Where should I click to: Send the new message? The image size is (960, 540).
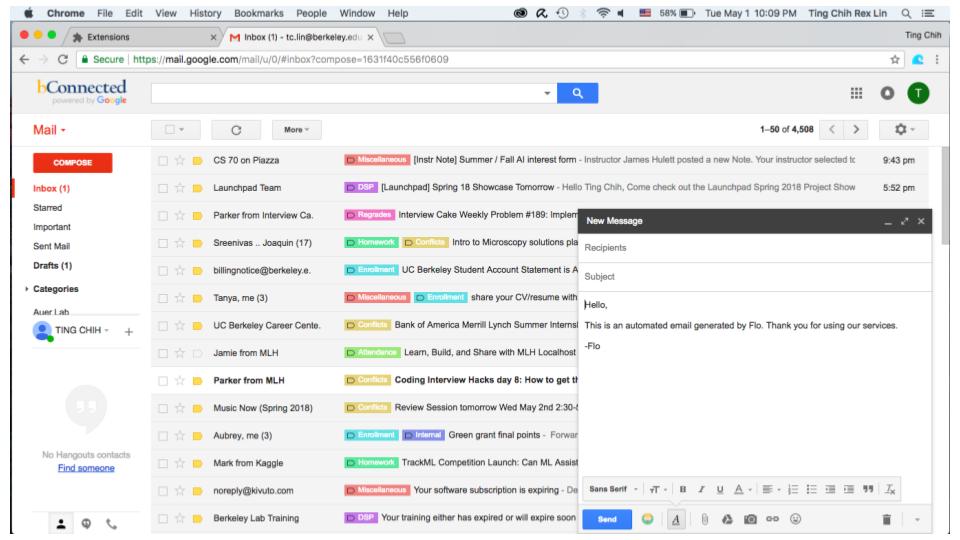pyautogui.click(x=607, y=519)
